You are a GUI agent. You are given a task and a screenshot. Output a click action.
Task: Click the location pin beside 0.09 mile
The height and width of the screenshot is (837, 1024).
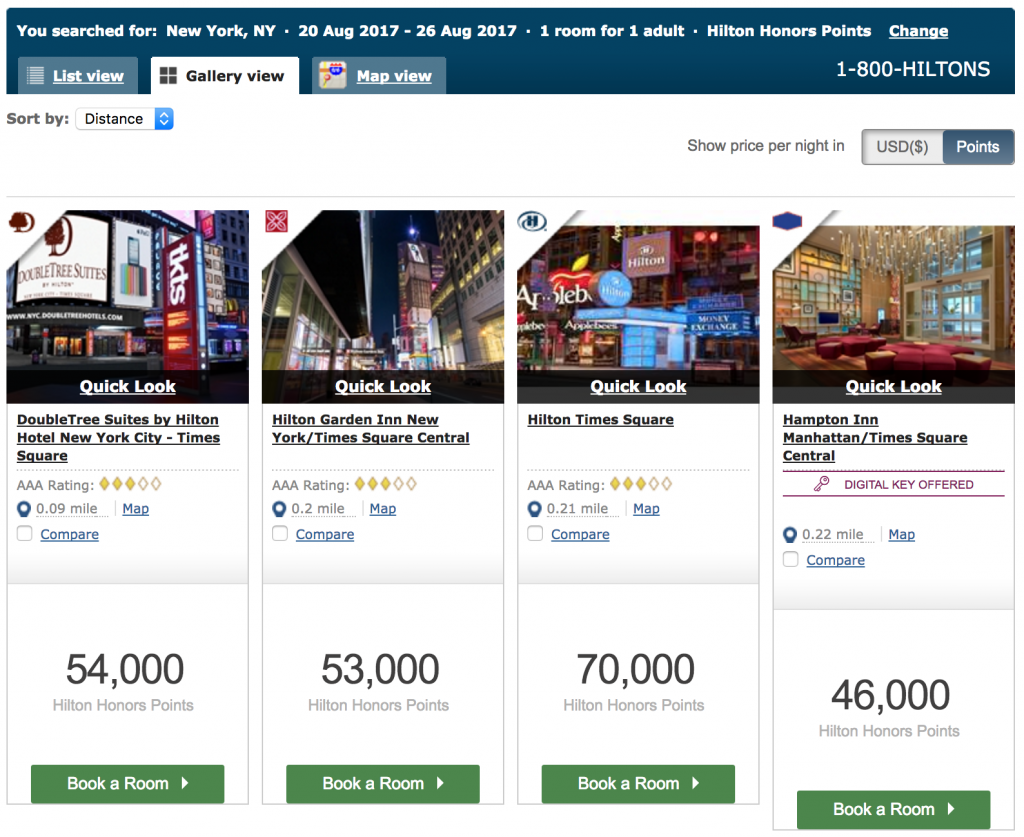(24, 509)
